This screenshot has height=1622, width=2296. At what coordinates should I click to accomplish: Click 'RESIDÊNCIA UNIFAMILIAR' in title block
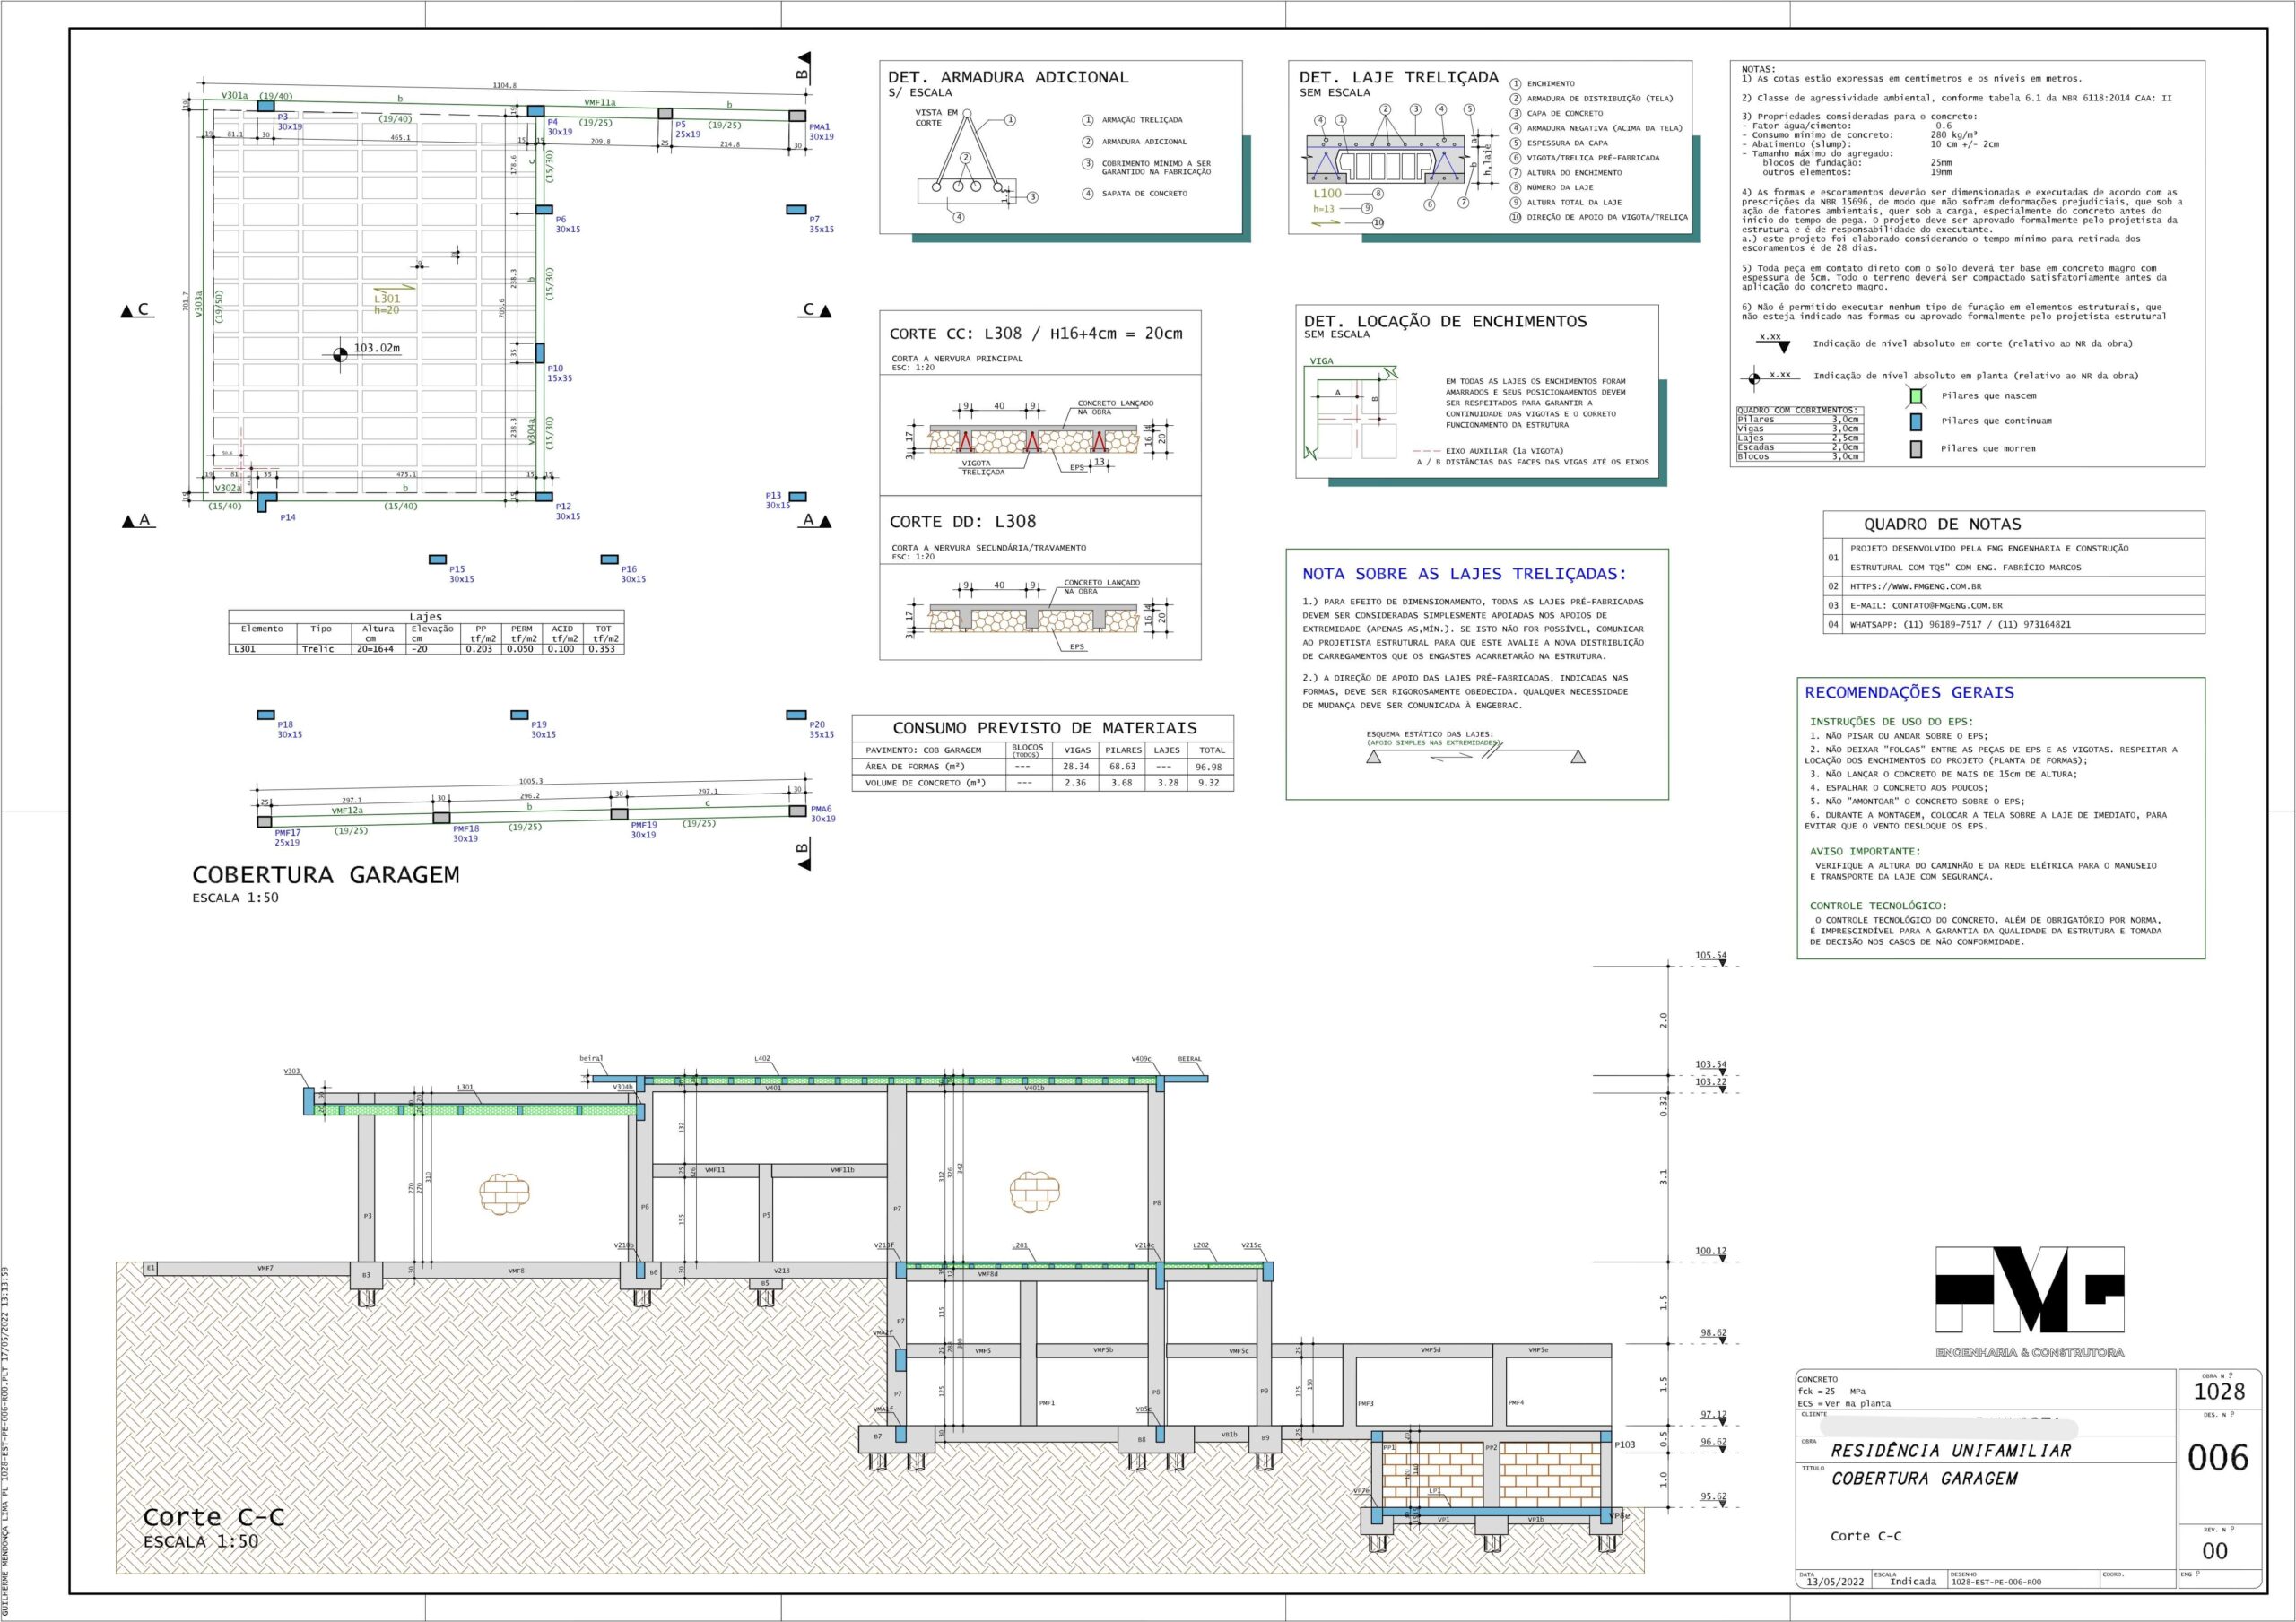pos(1951,1450)
